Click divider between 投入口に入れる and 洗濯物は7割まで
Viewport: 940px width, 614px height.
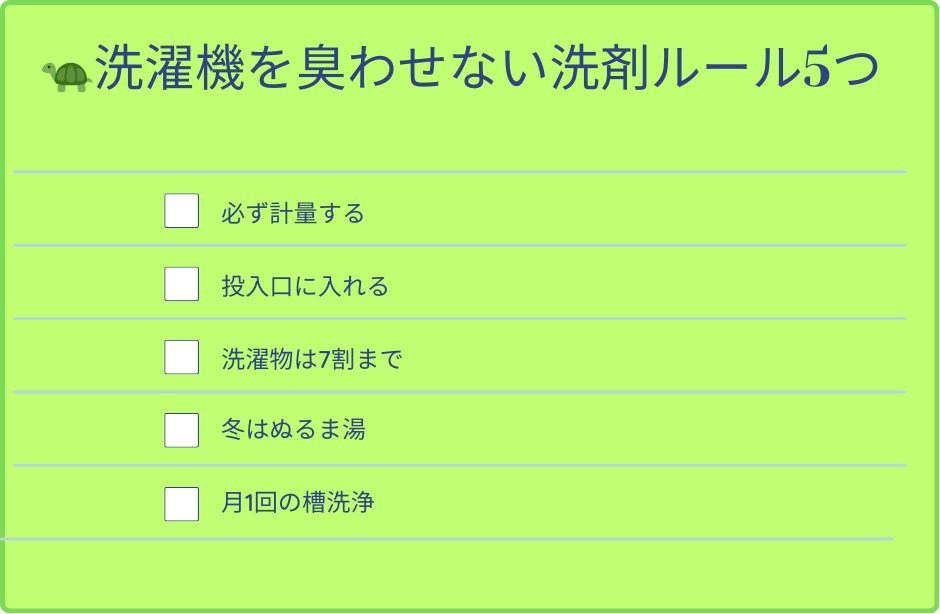point(460,319)
